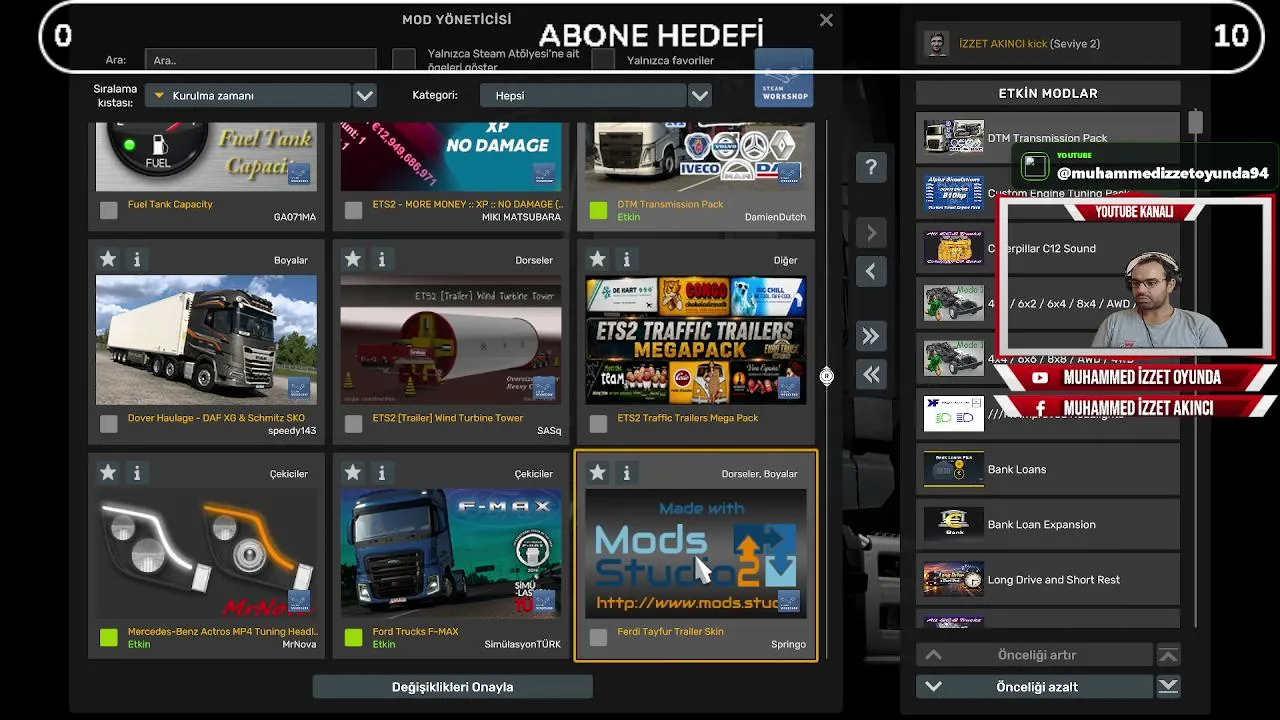The image size is (1280, 720).
Task: Disable the DTM Transmission Pack card's green checkbox
Action: click(598, 210)
